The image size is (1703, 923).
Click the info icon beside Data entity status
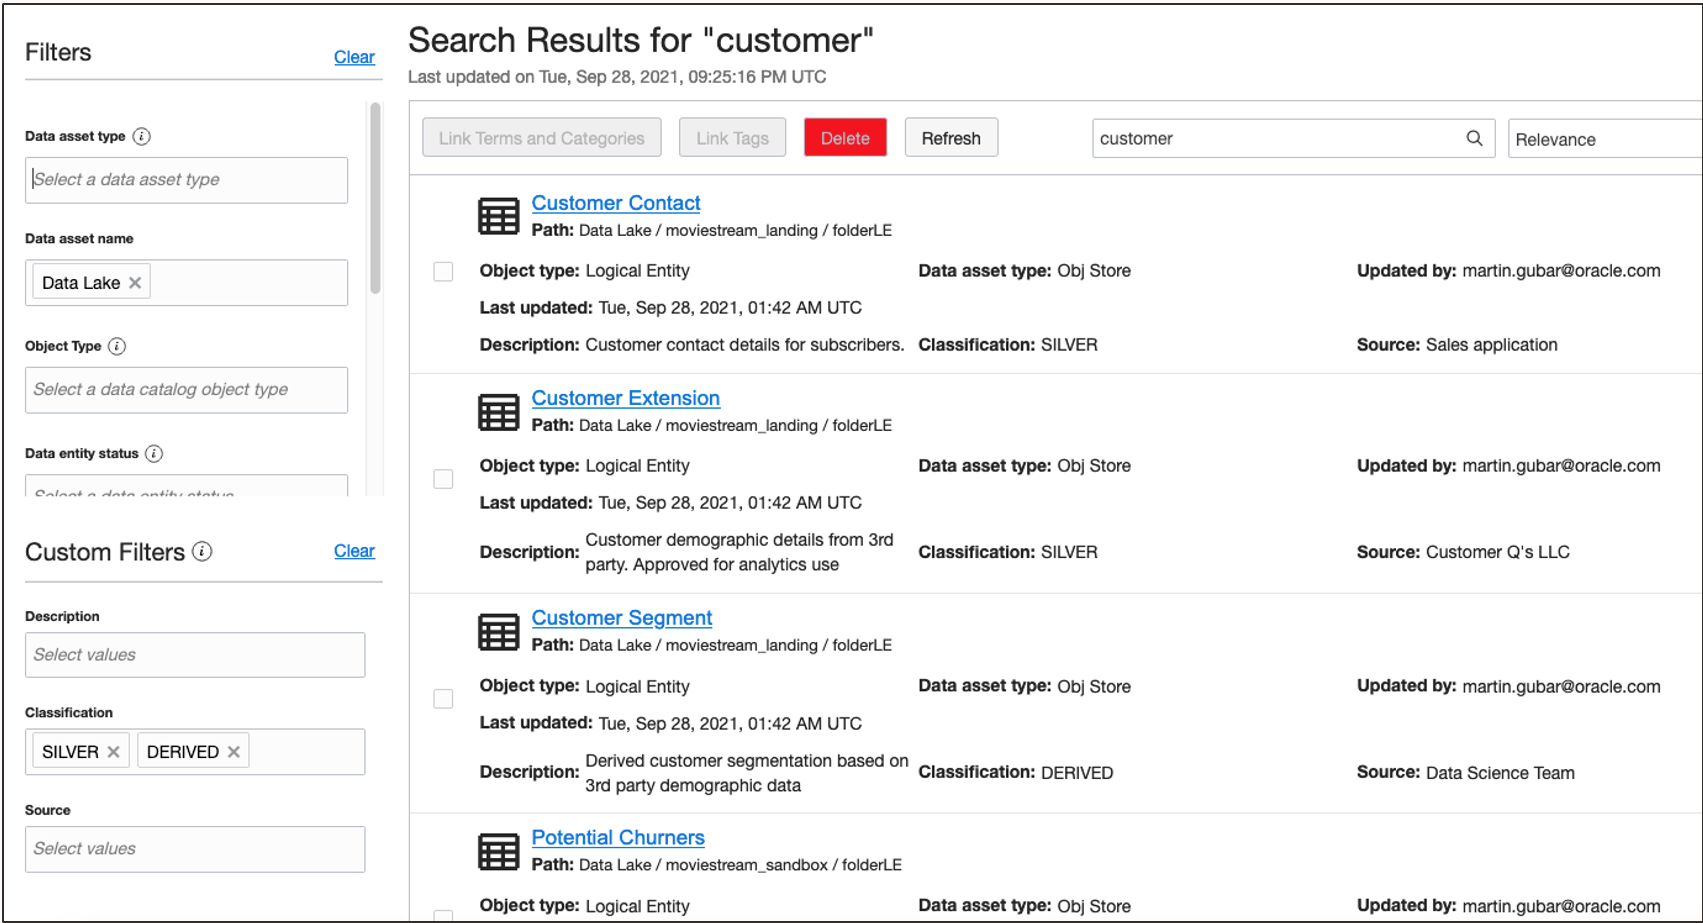[153, 453]
